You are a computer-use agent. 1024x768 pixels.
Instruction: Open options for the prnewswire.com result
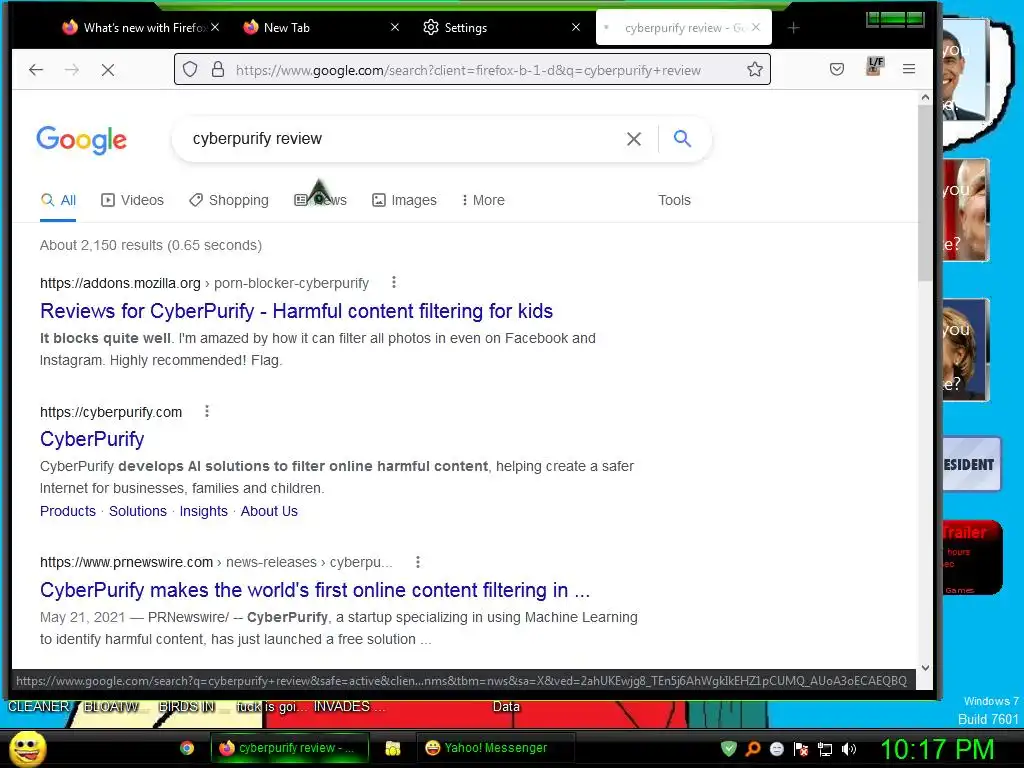point(417,562)
